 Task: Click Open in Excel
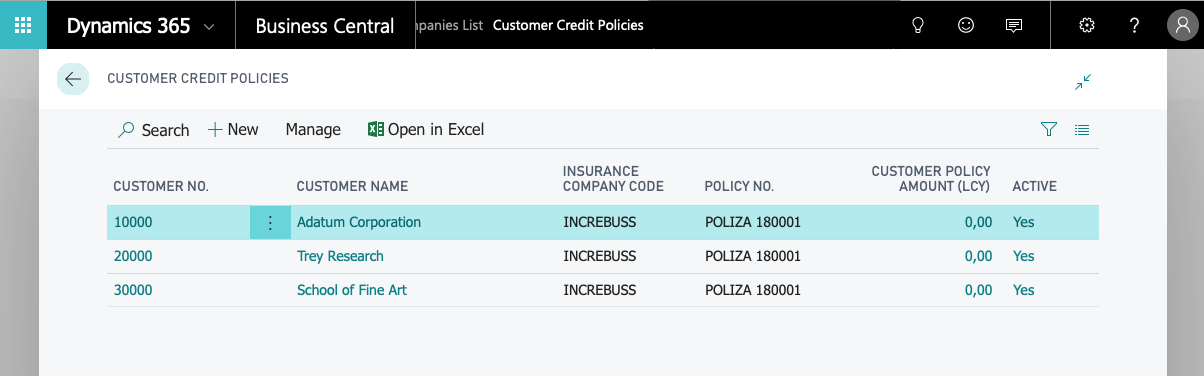(x=426, y=129)
